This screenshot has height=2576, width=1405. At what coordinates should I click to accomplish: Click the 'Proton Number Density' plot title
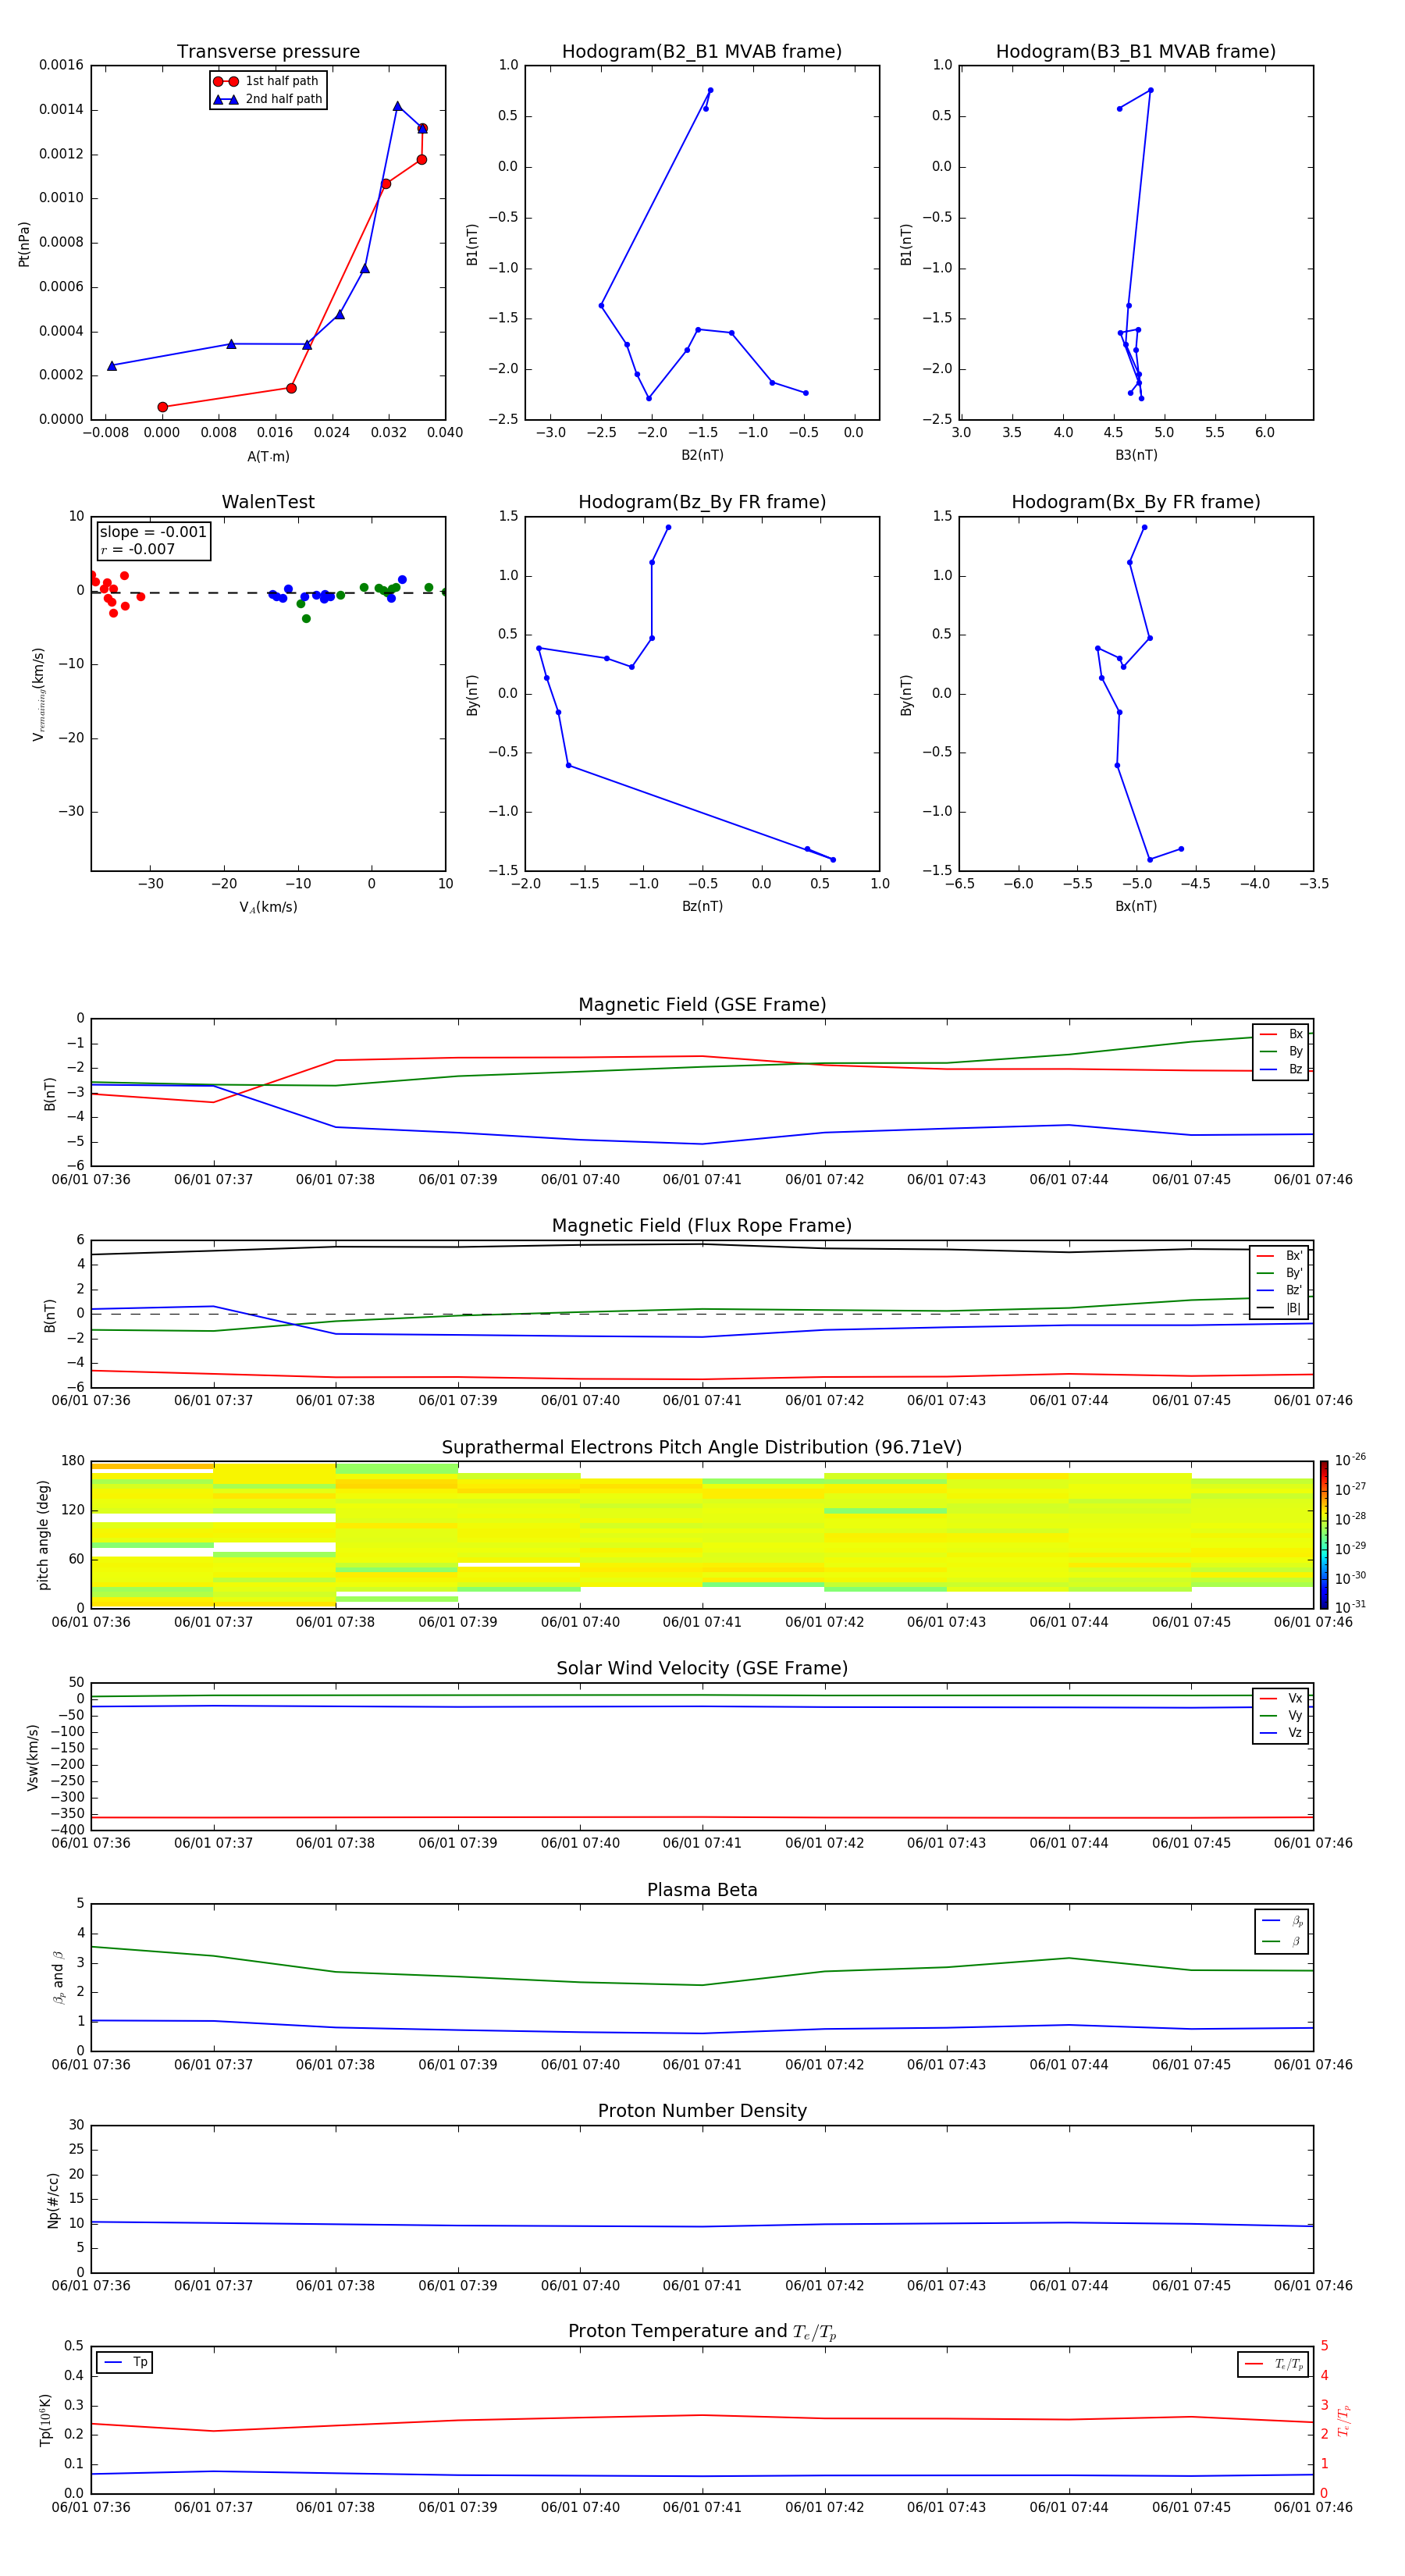[x=702, y=2111]
